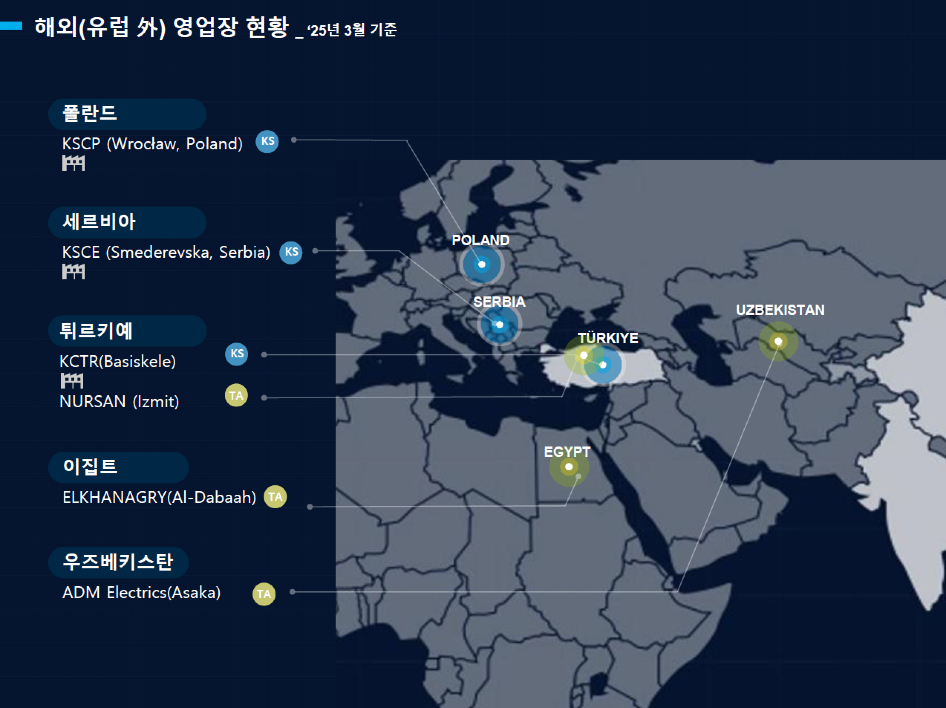
Task: Select the factory icon under KSCE Serbia
Action: 74,272
